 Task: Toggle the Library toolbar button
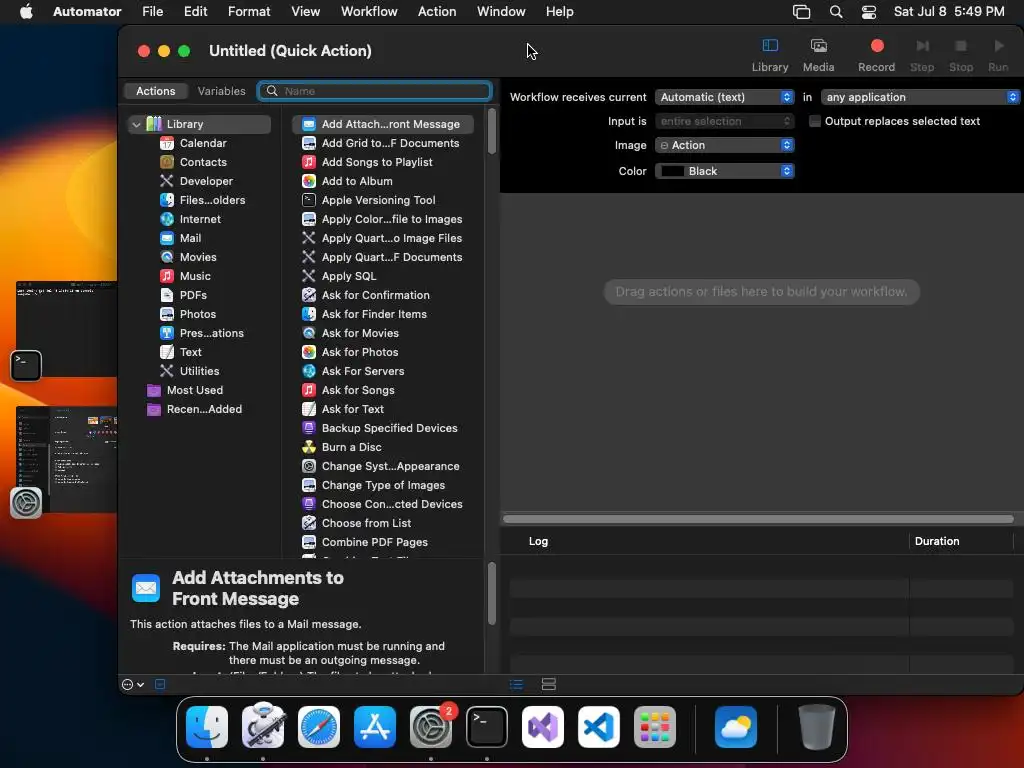770,55
